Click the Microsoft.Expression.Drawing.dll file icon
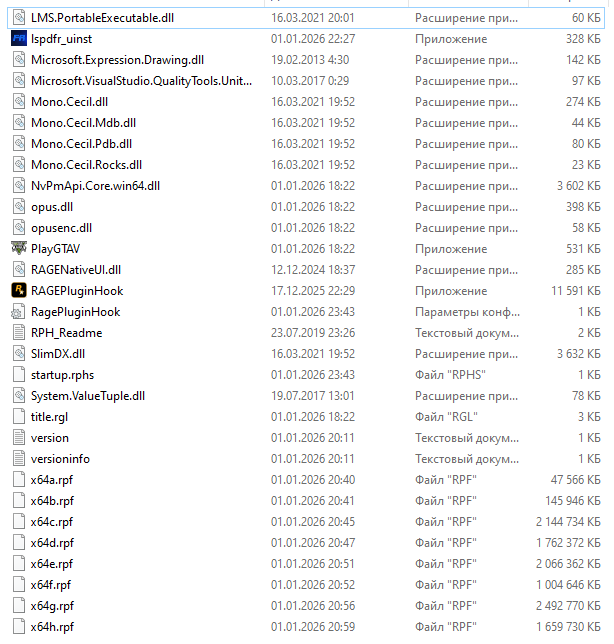This screenshot has width=614, height=644. pyautogui.click(x=19, y=60)
